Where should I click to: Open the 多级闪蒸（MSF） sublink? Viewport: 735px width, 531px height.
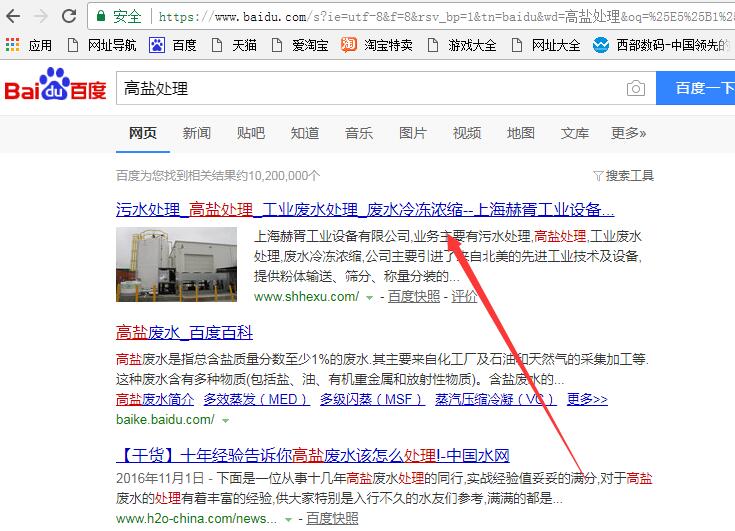373,399
